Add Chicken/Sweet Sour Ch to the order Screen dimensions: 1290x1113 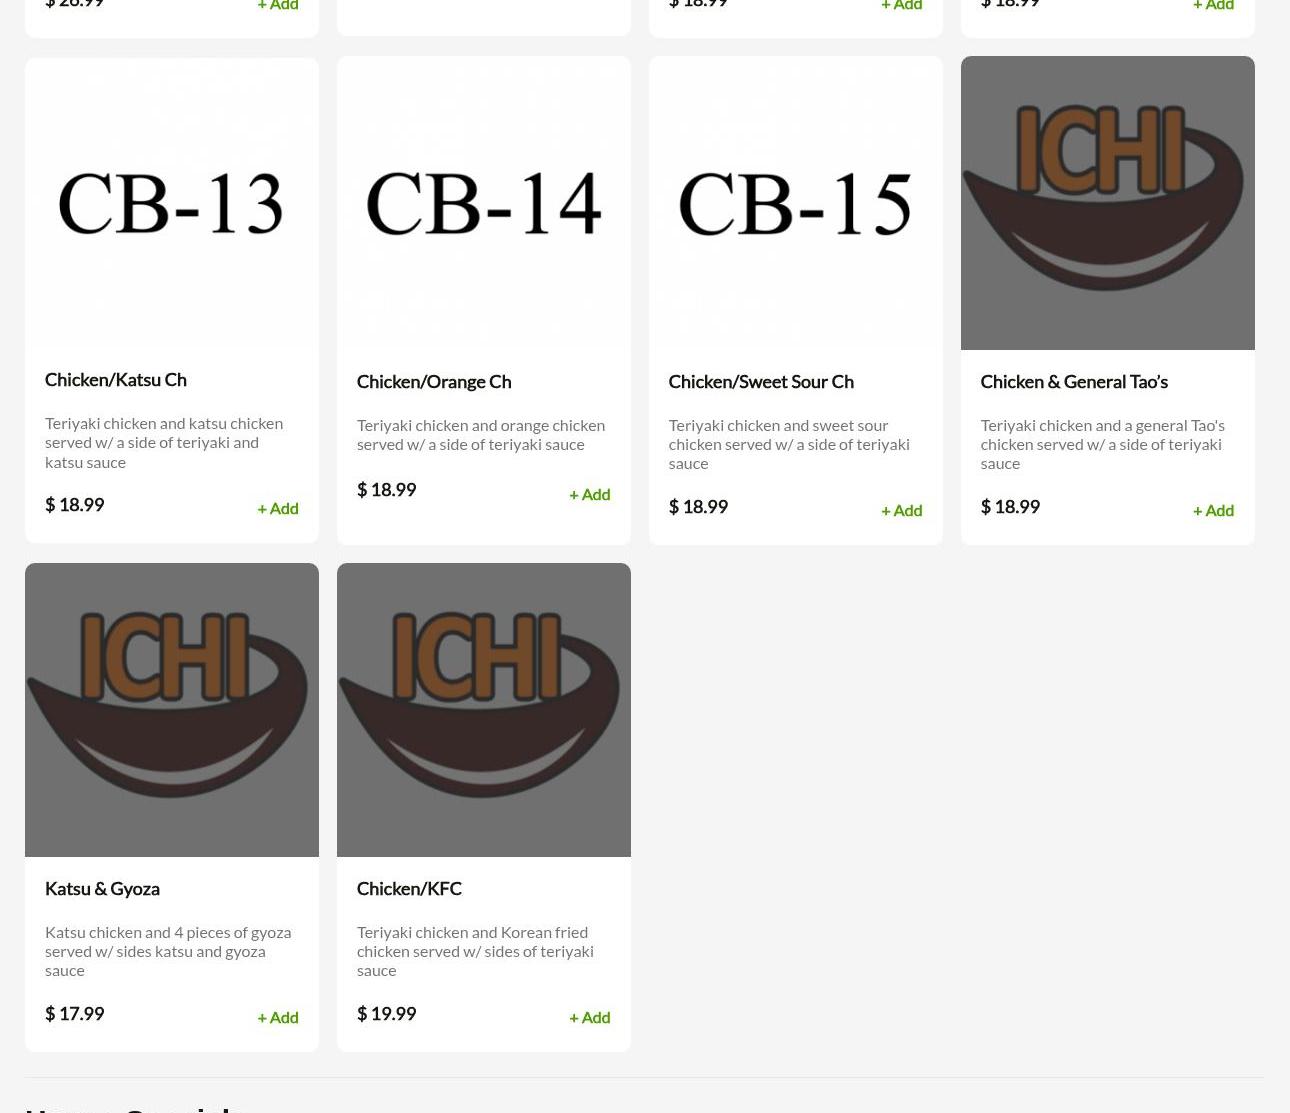(902, 510)
